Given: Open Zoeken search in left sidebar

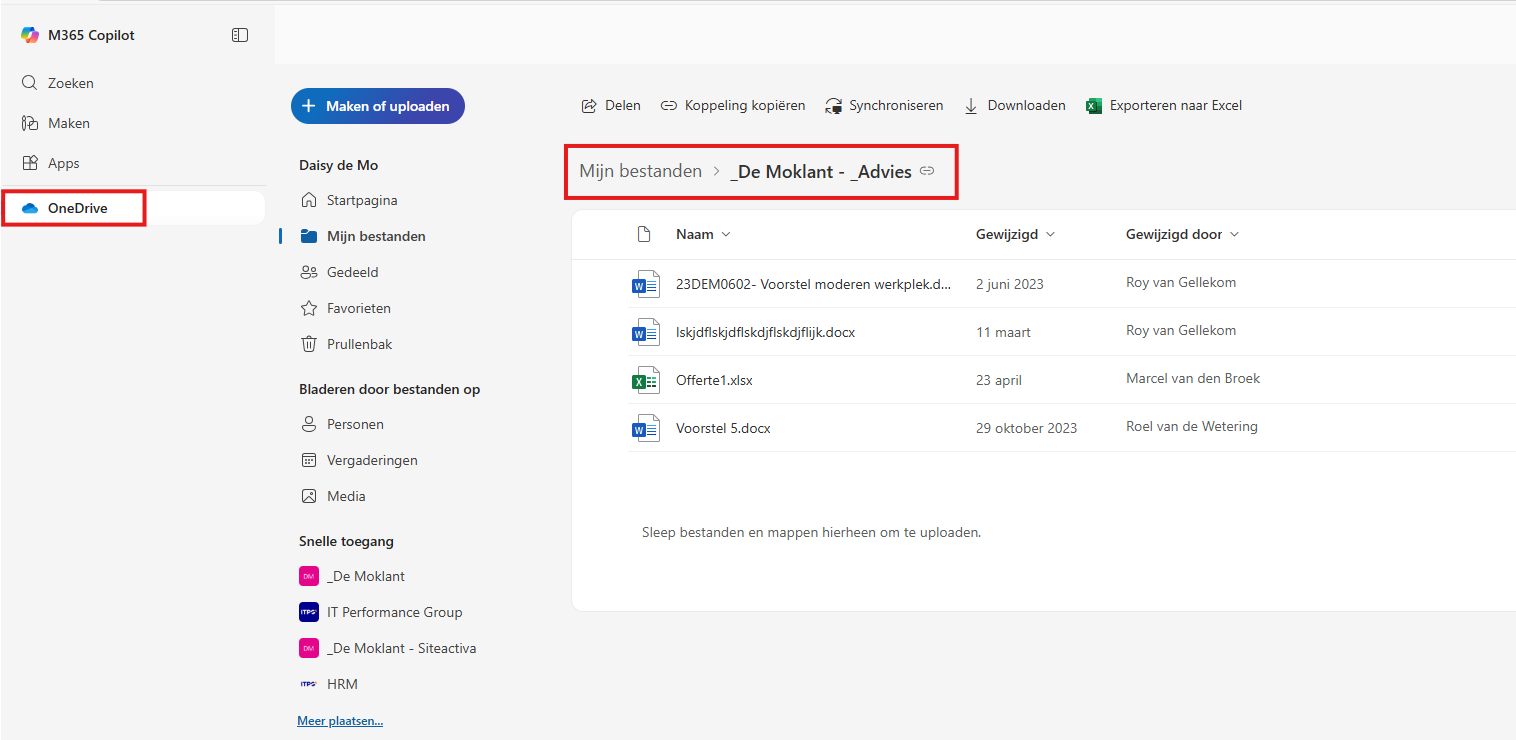Looking at the screenshot, I should (x=70, y=83).
